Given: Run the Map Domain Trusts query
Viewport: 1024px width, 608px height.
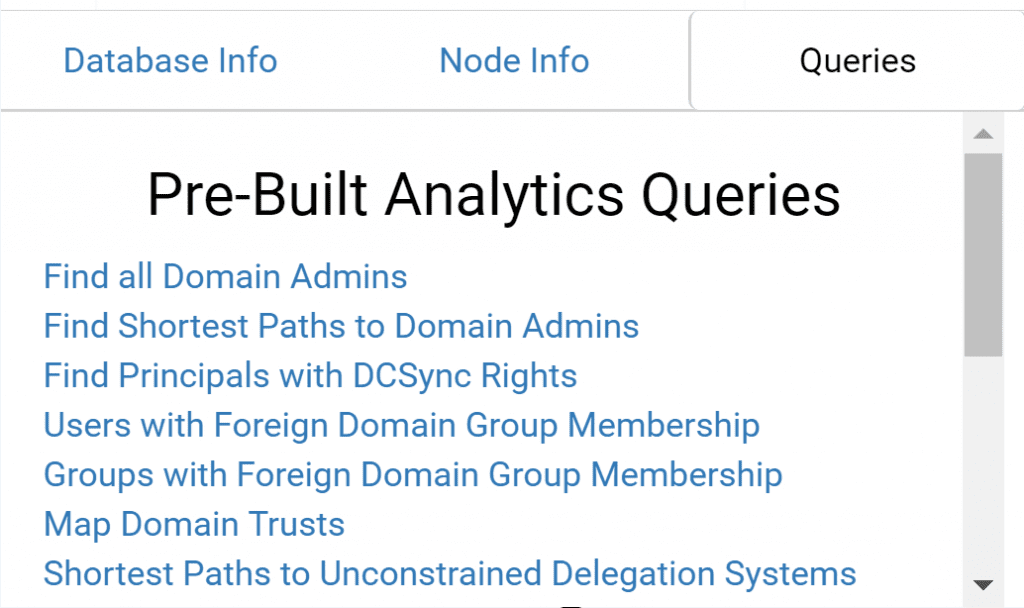Looking at the screenshot, I should coord(194,524).
